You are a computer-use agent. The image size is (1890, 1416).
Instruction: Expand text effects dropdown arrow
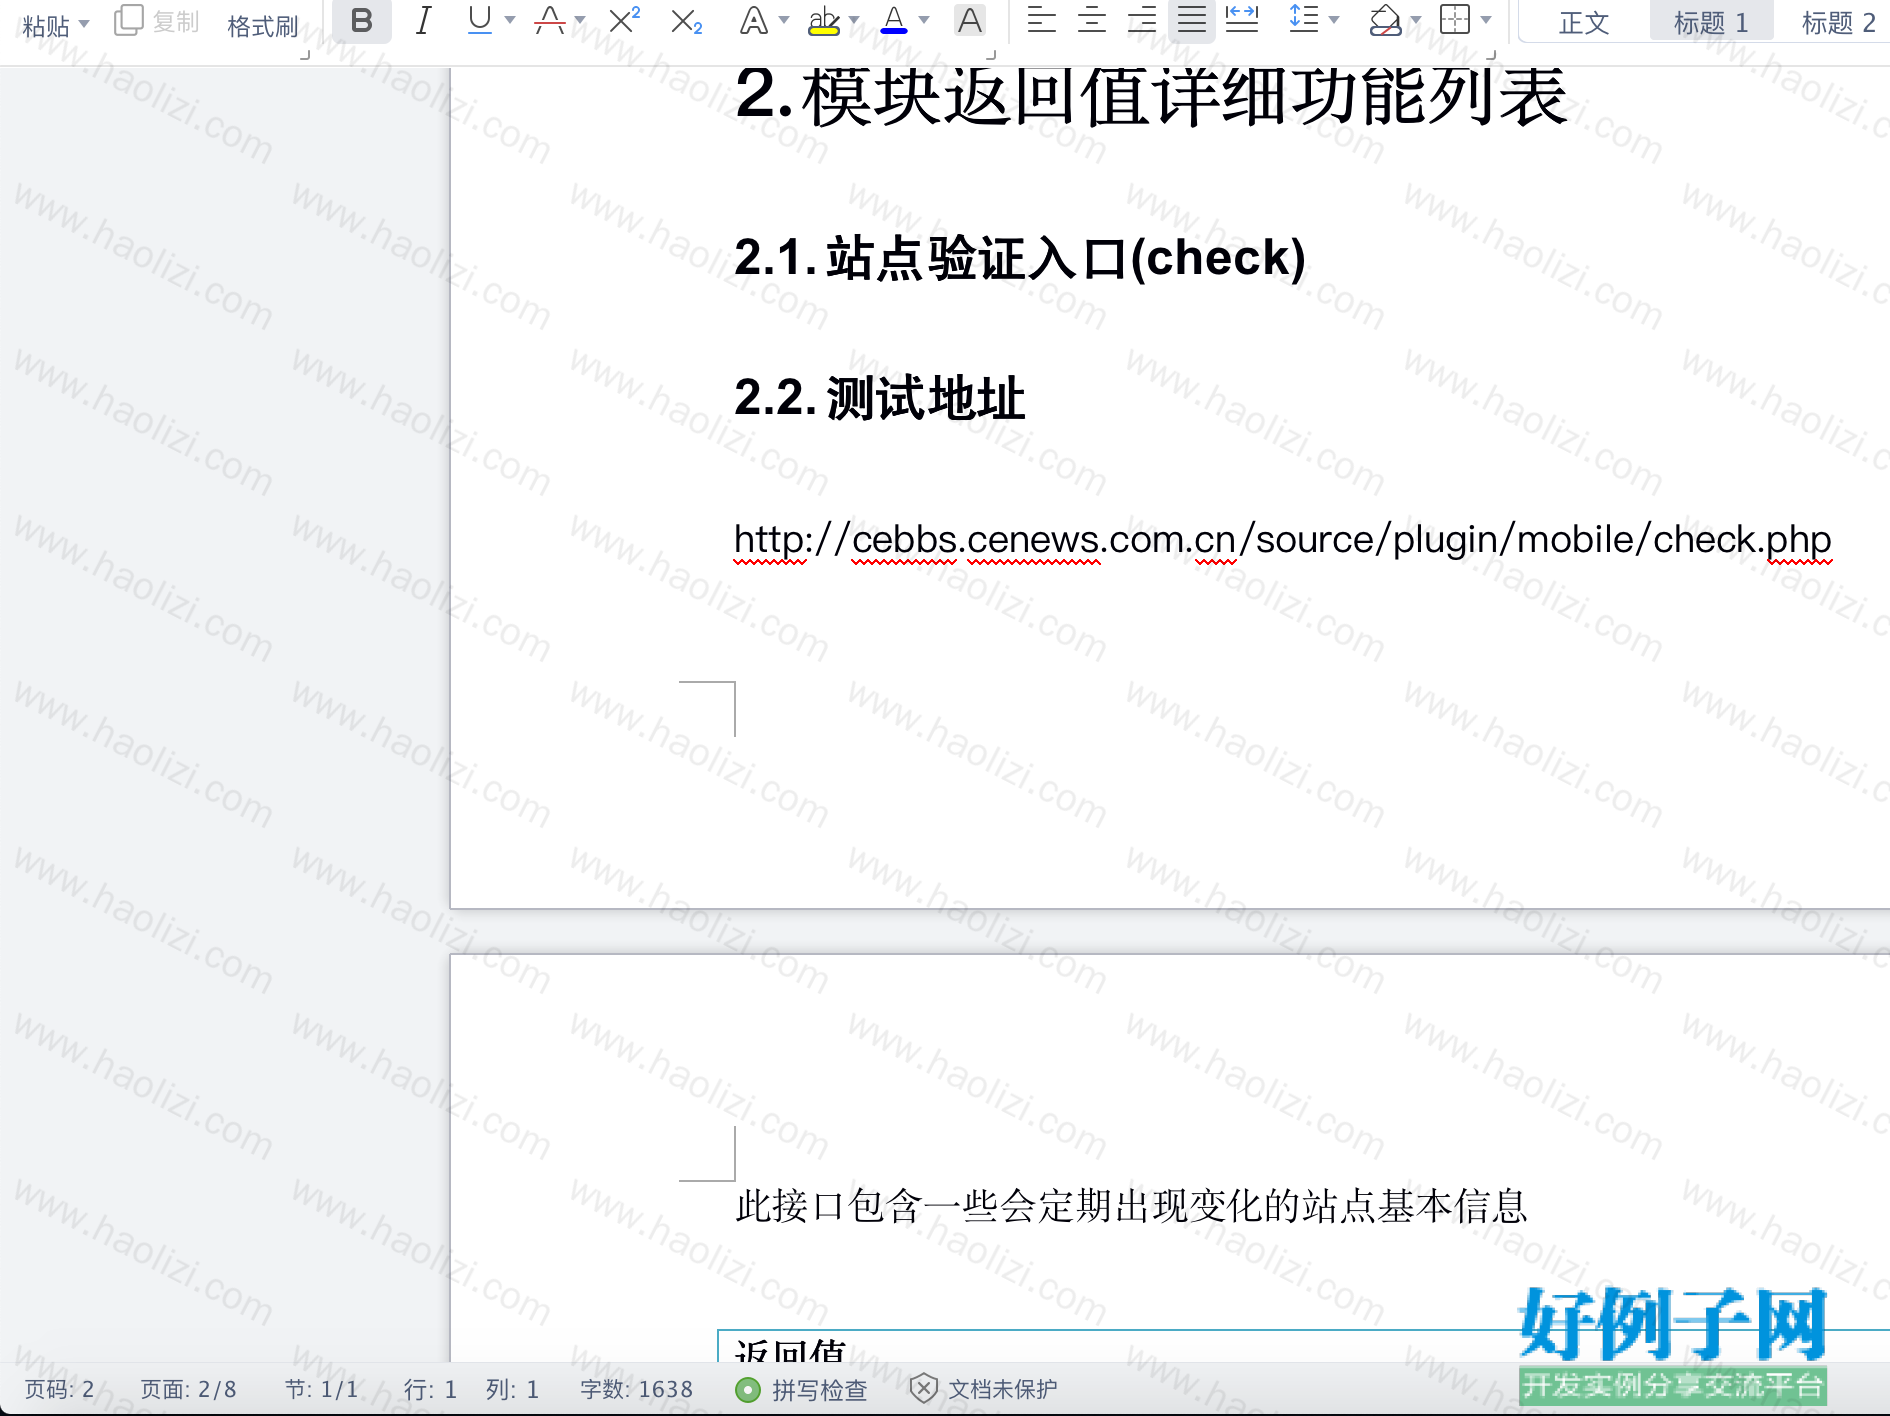(784, 20)
